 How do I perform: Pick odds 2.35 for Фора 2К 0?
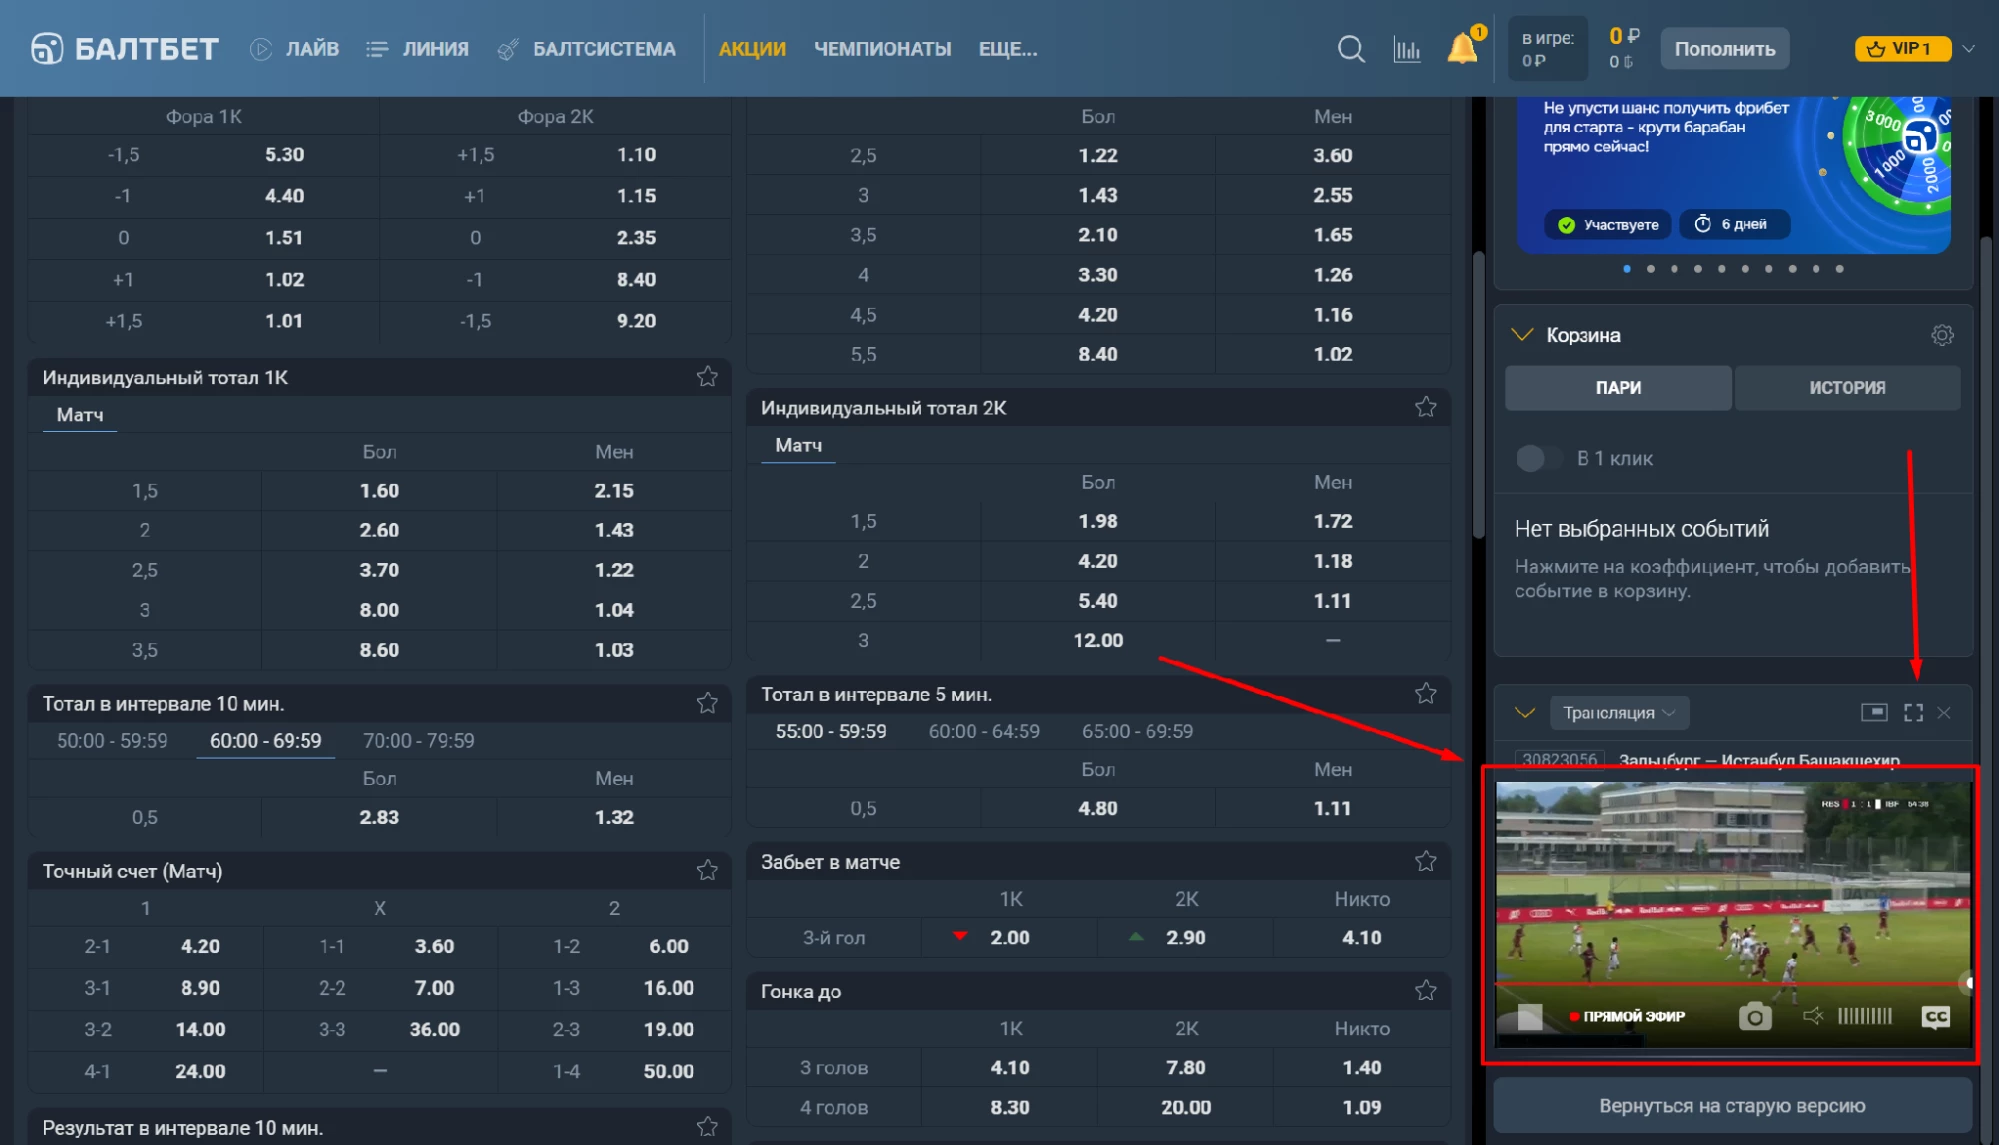click(636, 238)
